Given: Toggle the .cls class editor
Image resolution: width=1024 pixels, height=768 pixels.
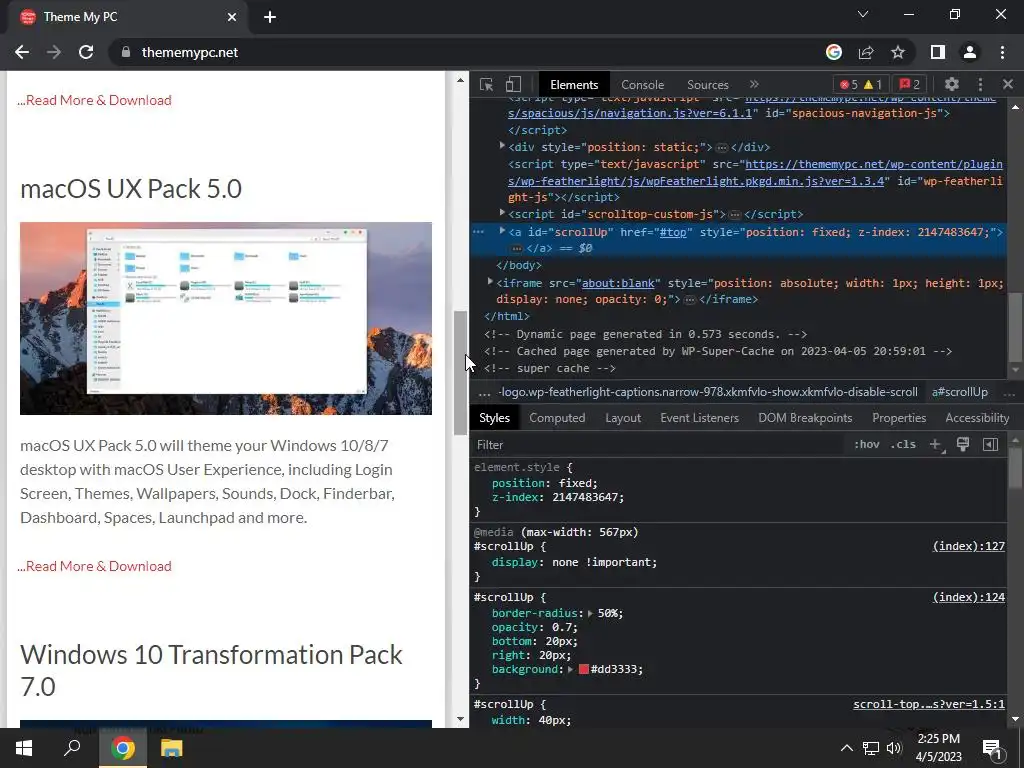Looking at the screenshot, I should tap(903, 445).
